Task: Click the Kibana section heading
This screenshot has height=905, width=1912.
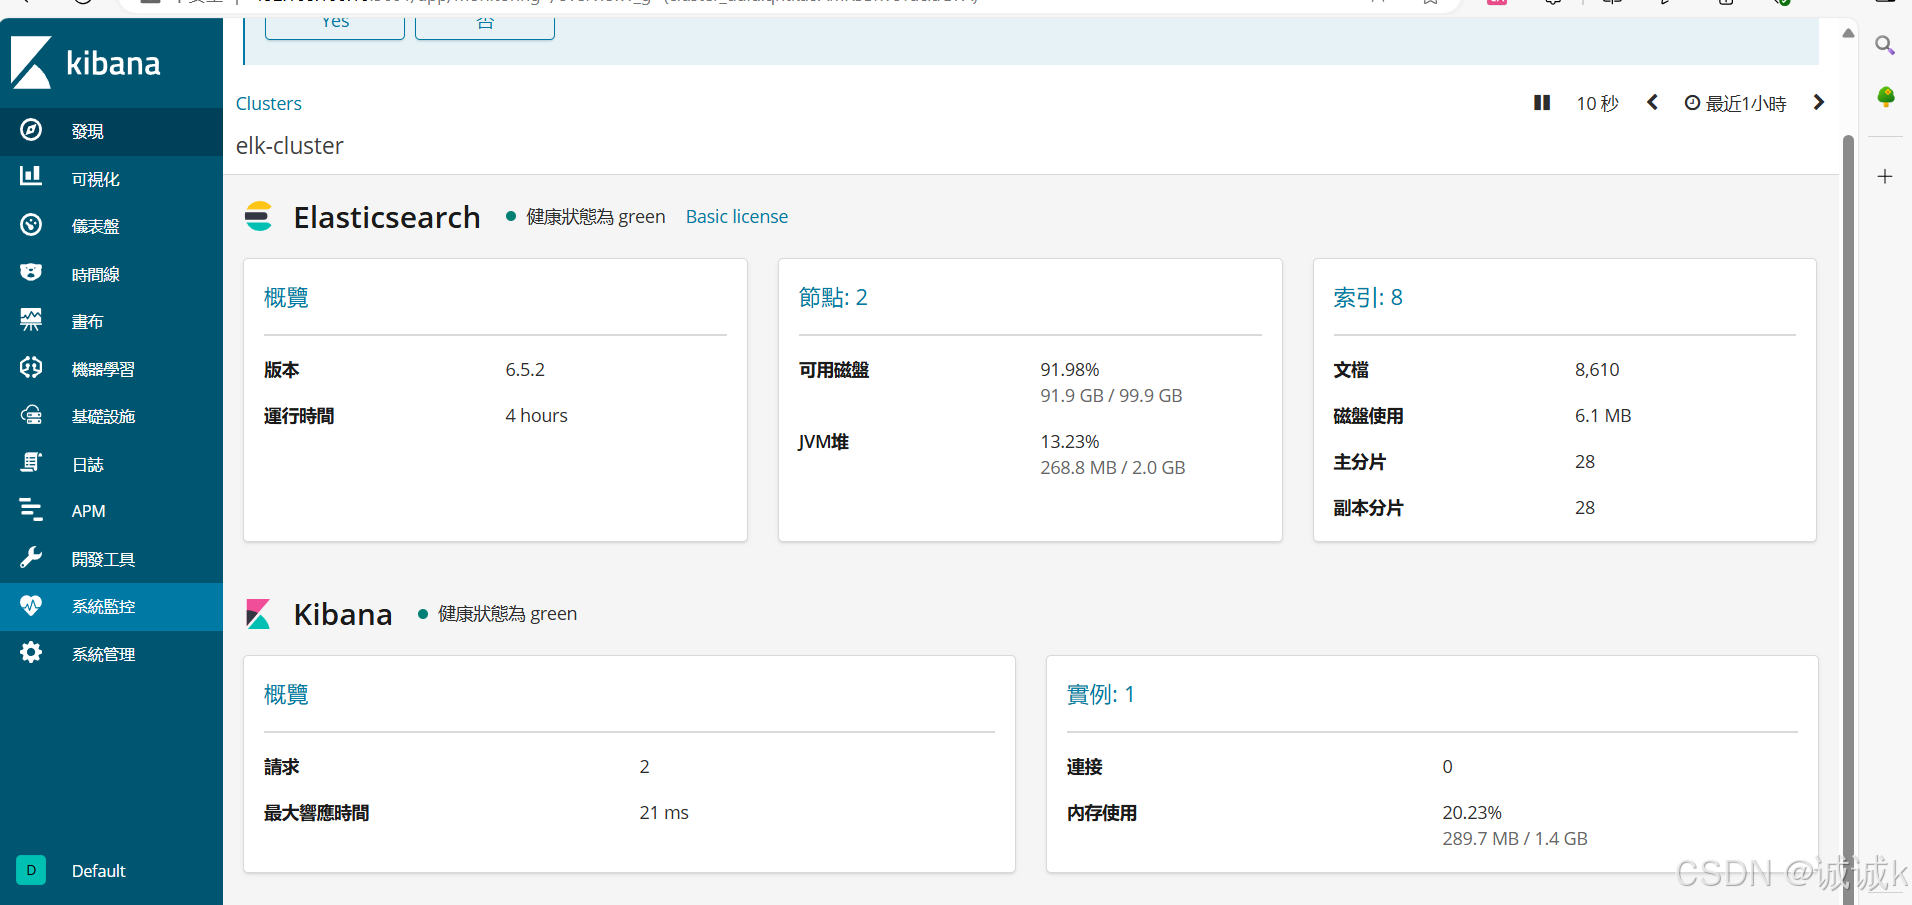Action: tap(343, 614)
